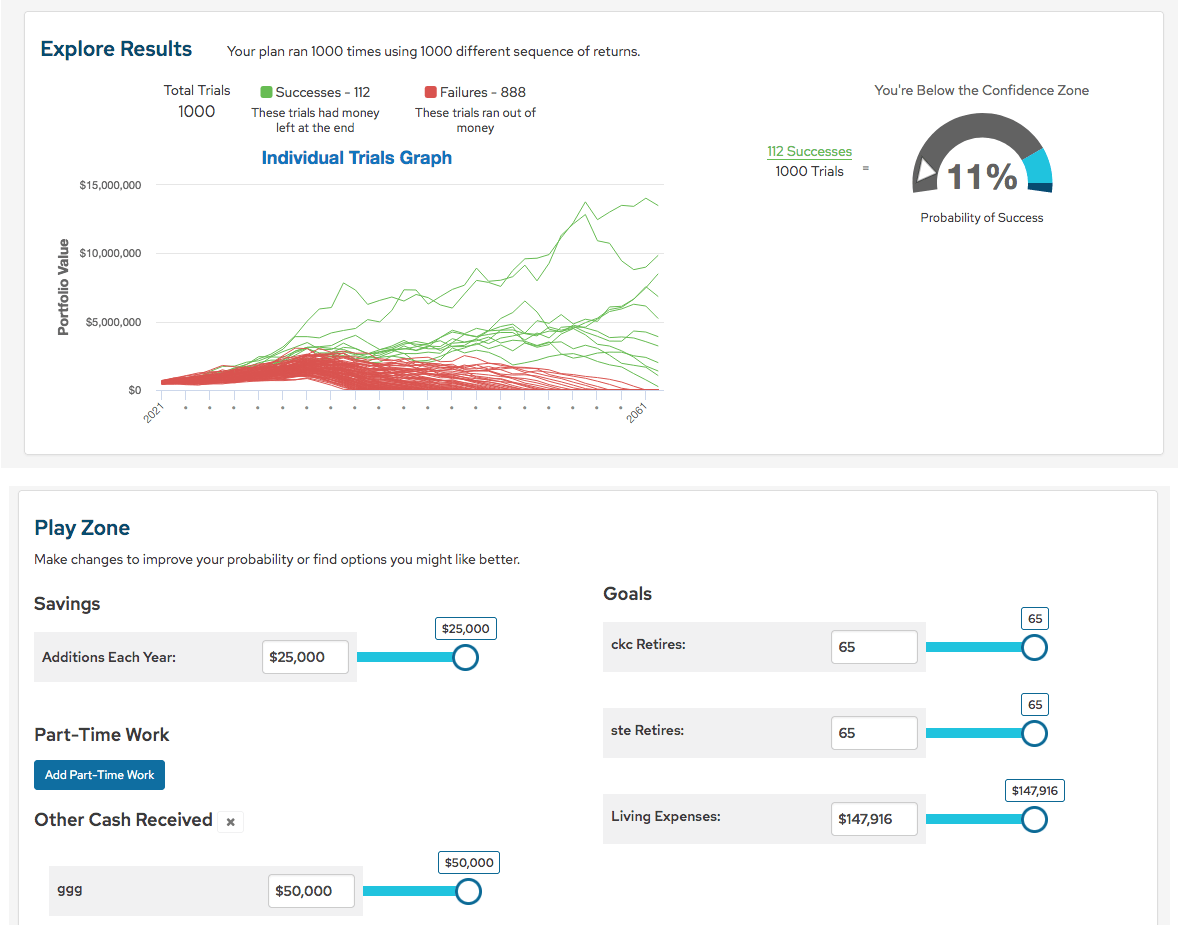Click the ckc Retires slider handle

[x=1033, y=647]
